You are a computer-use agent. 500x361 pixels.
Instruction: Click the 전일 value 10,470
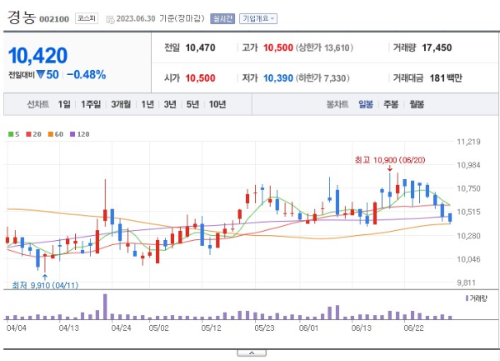[200, 48]
